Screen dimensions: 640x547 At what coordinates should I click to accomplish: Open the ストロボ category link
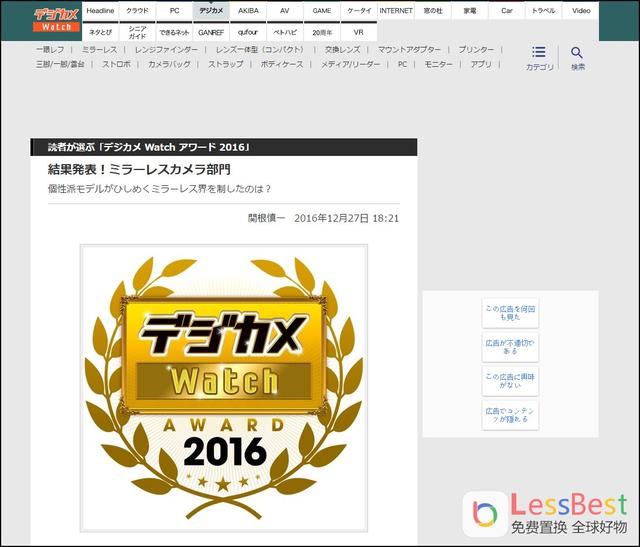click(116, 64)
